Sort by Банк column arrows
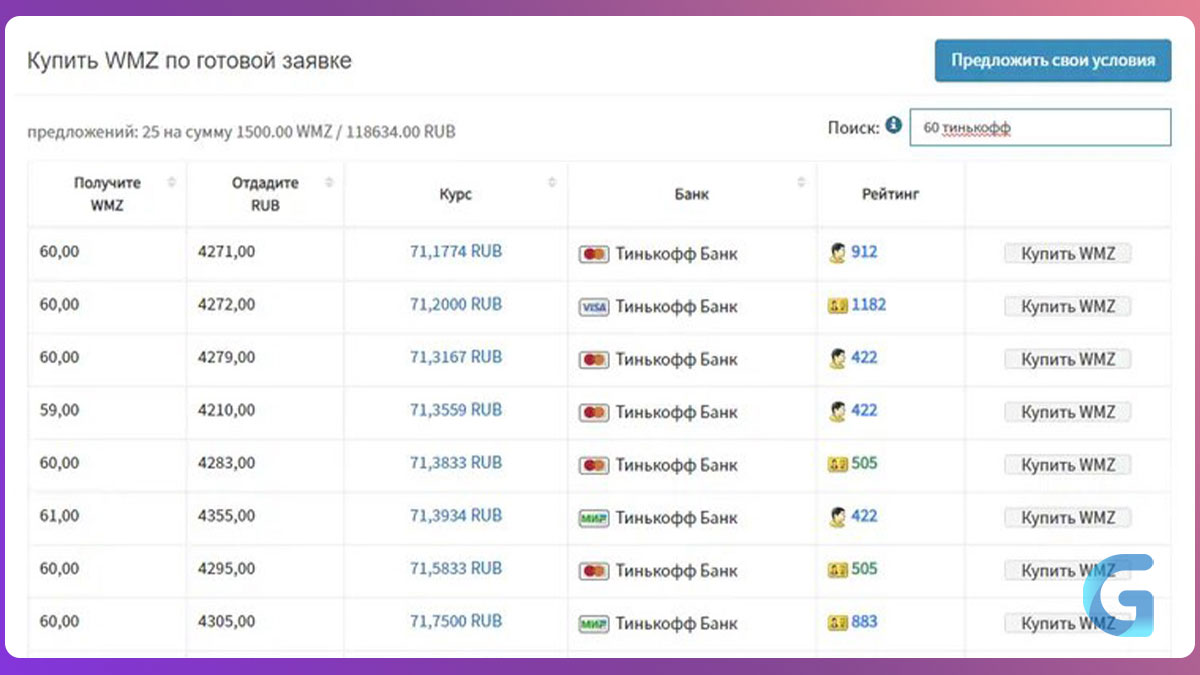The width and height of the screenshot is (1200, 675). coord(801,182)
